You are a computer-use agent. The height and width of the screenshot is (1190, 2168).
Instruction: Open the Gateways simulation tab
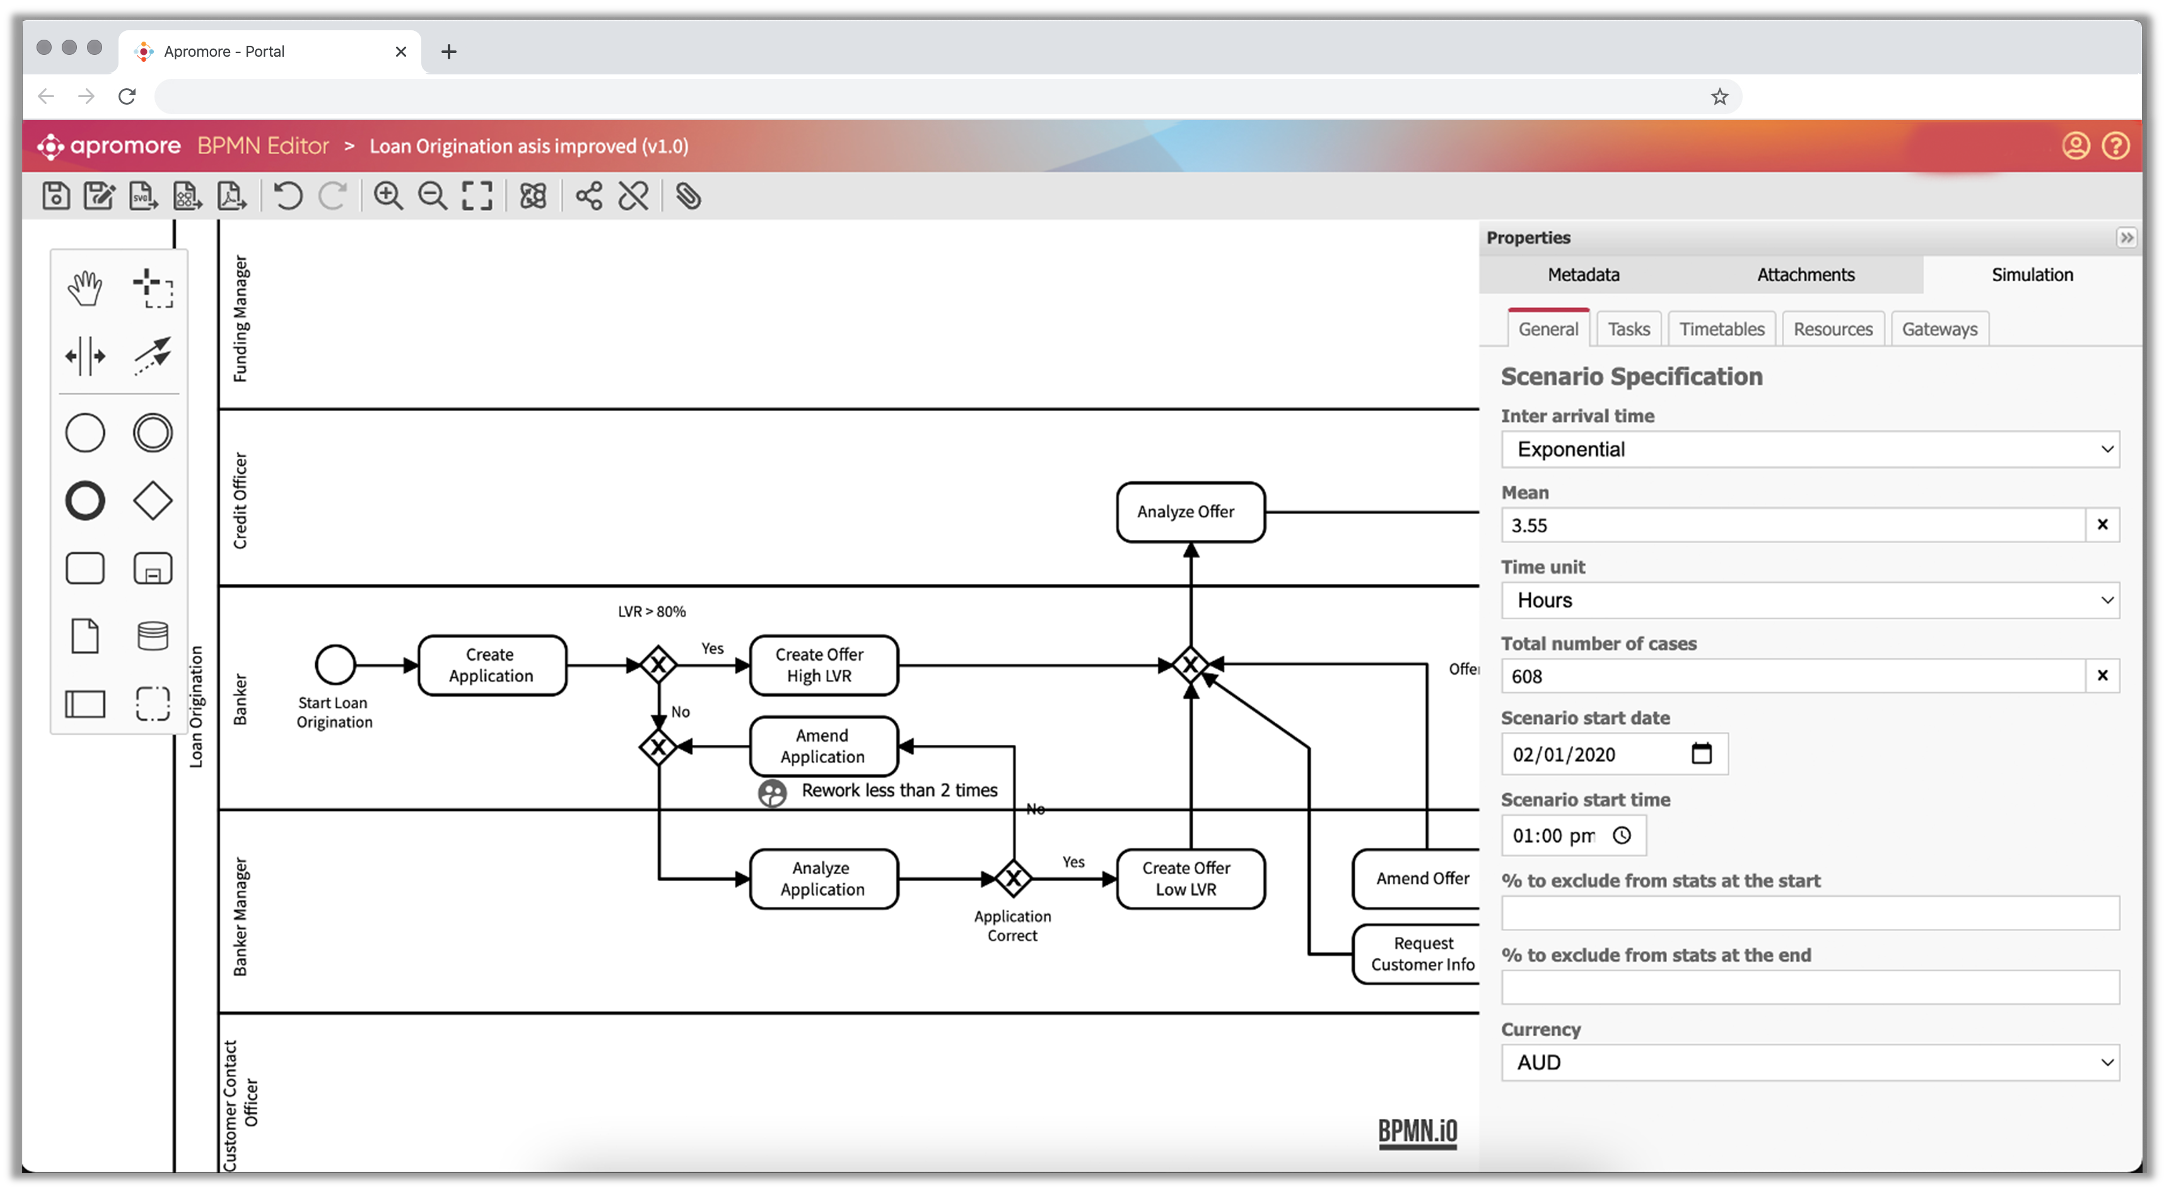[1939, 328]
